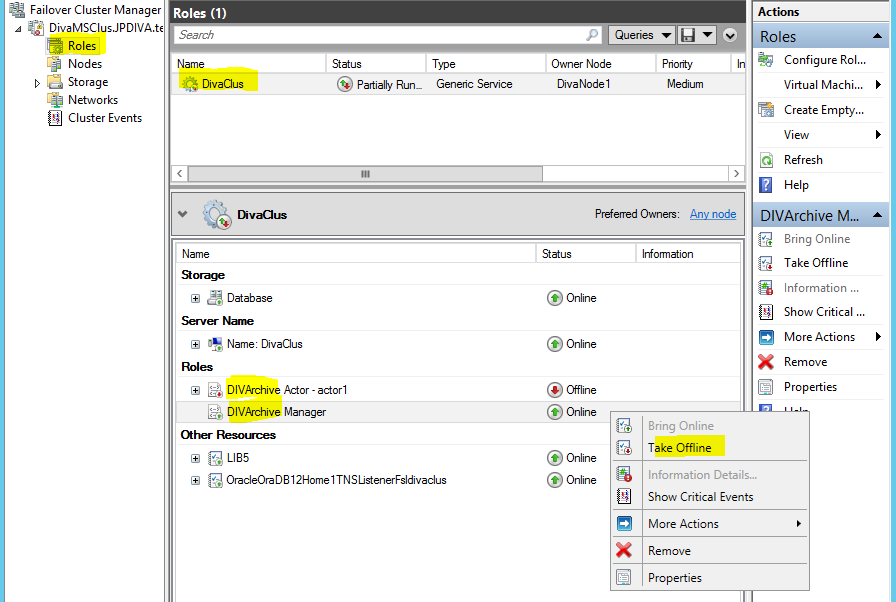Sort by the Owner Node column header
This screenshot has width=896, height=602.
[x=600, y=64]
